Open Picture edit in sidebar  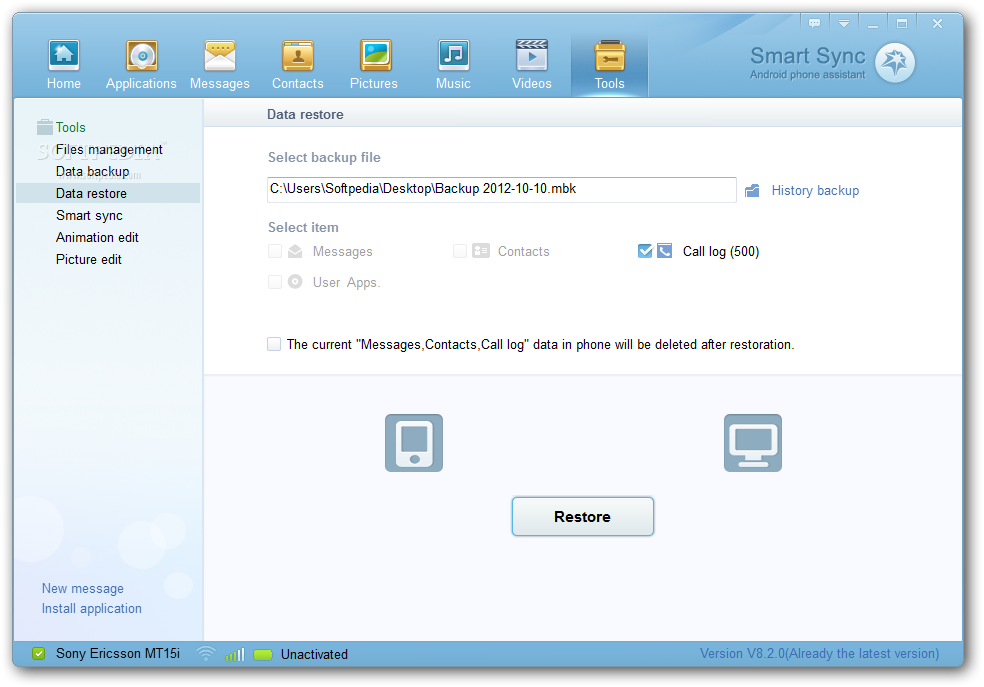click(x=88, y=259)
